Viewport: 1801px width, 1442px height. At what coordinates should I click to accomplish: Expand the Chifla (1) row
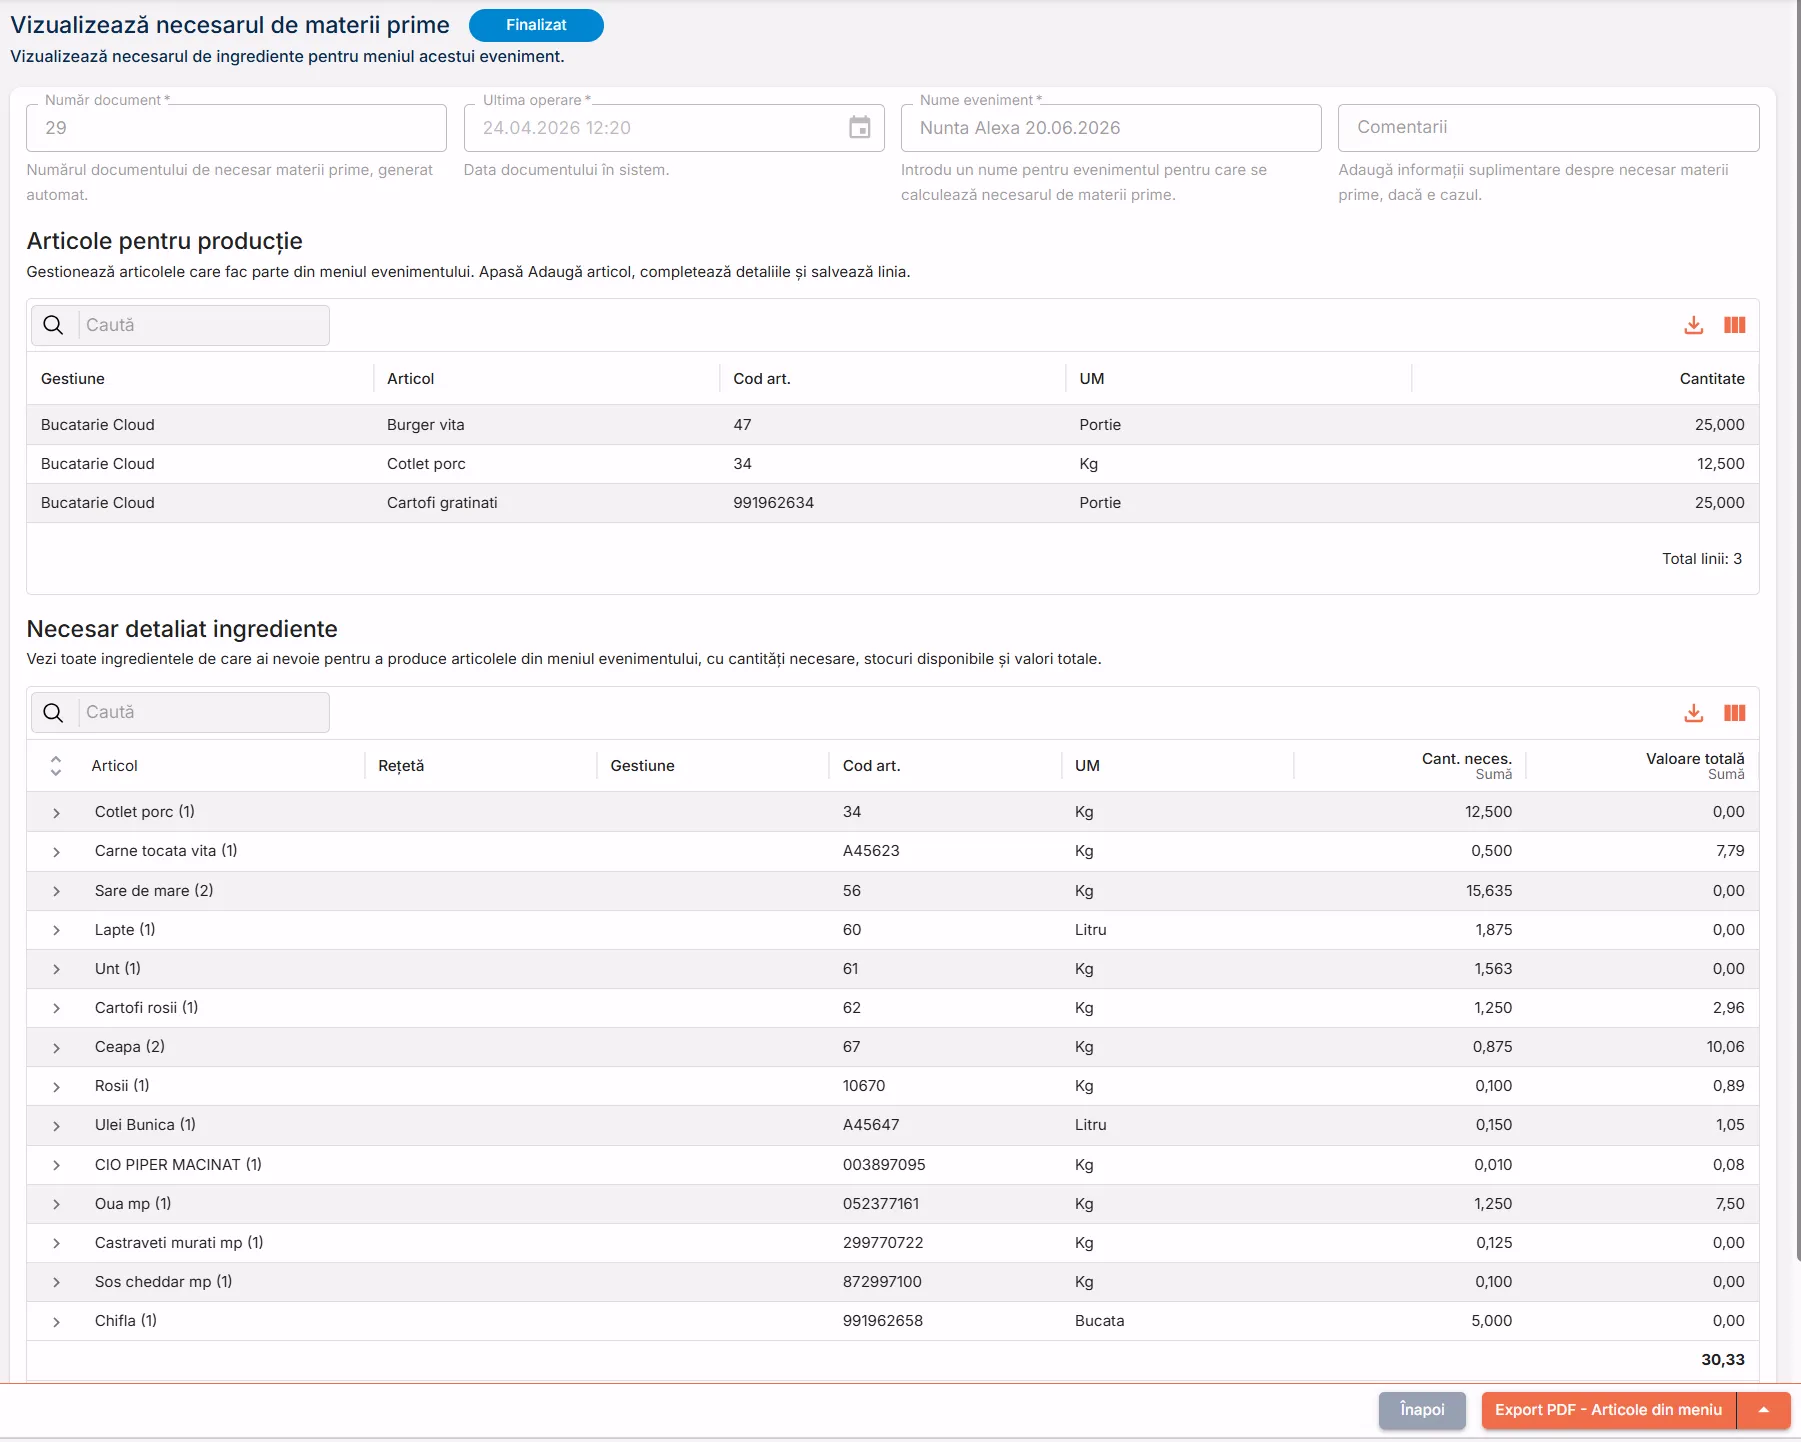pos(56,1322)
